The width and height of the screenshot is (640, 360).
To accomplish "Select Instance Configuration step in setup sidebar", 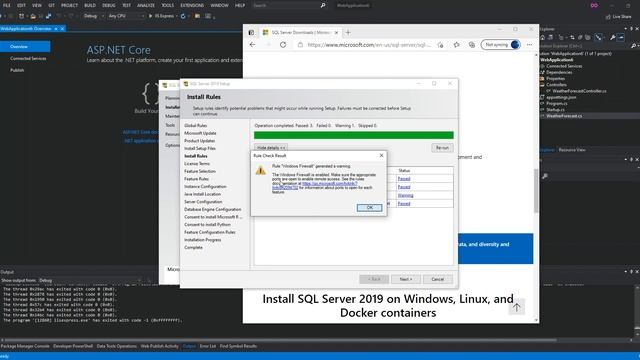I will [205, 187].
